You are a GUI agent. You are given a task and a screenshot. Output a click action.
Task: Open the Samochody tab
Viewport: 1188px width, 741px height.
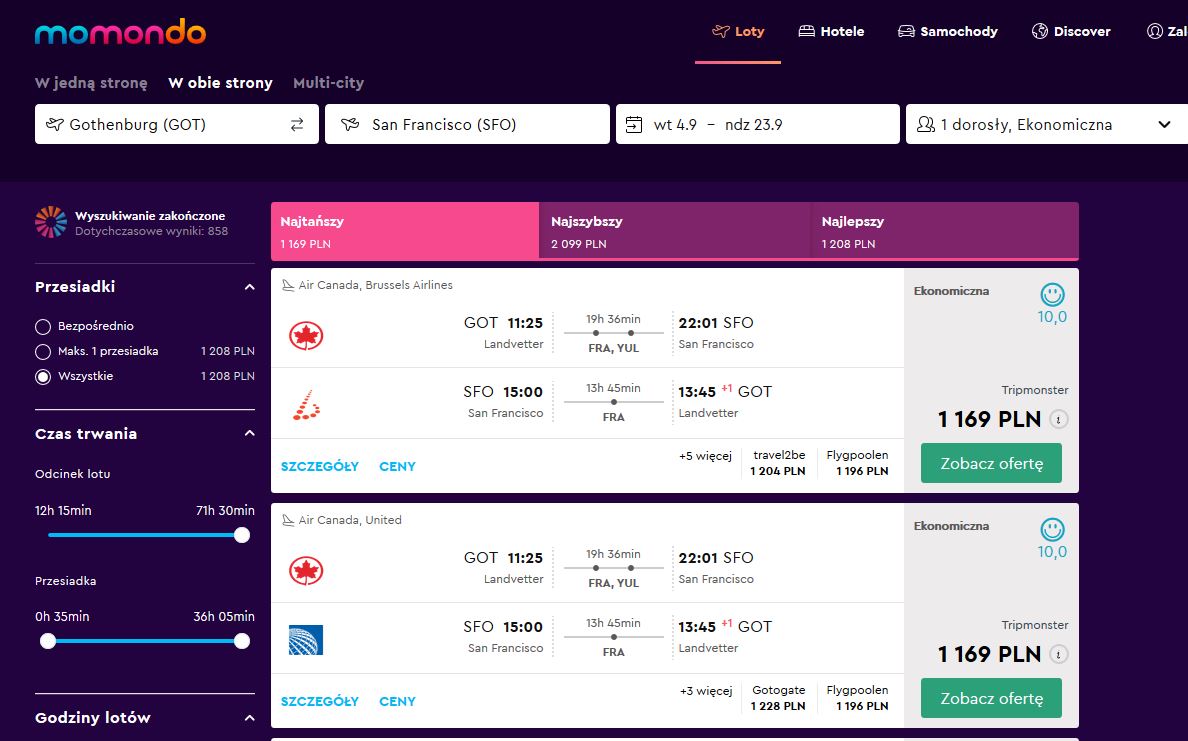pyautogui.click(x=948, y=32)
